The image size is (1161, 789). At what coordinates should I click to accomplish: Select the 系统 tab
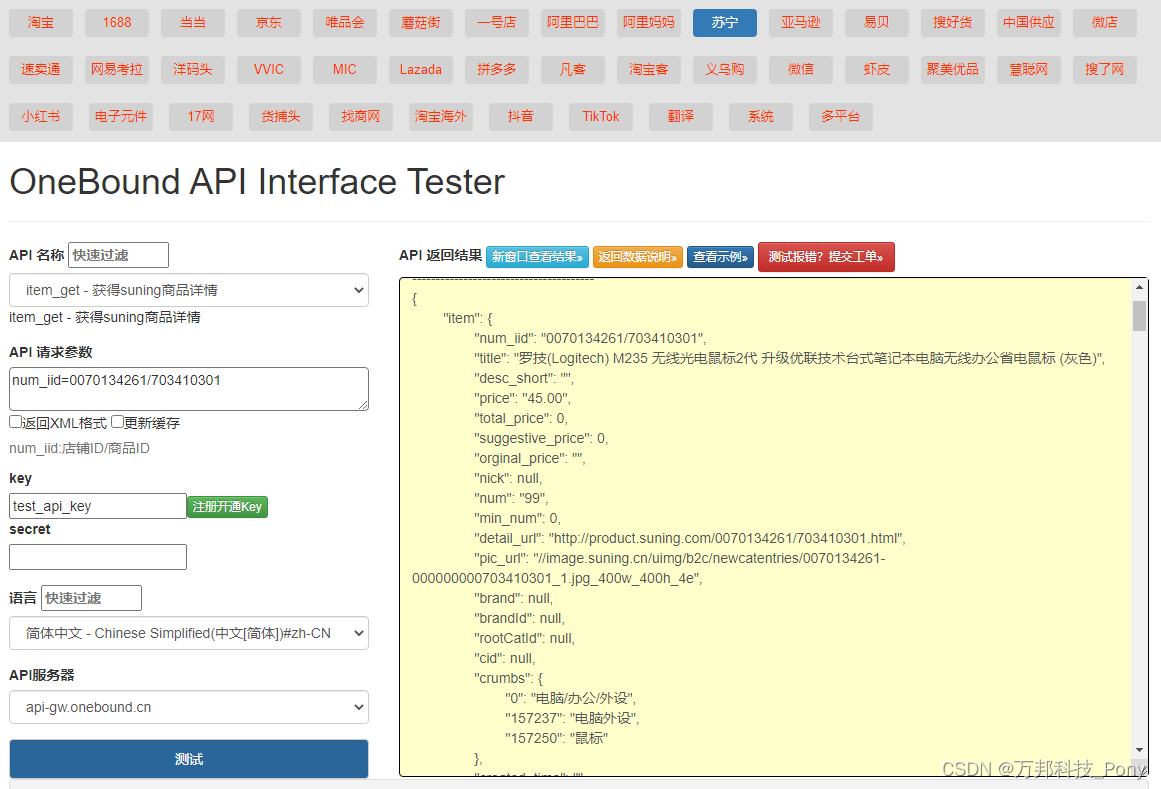click(x=760, y=117)
